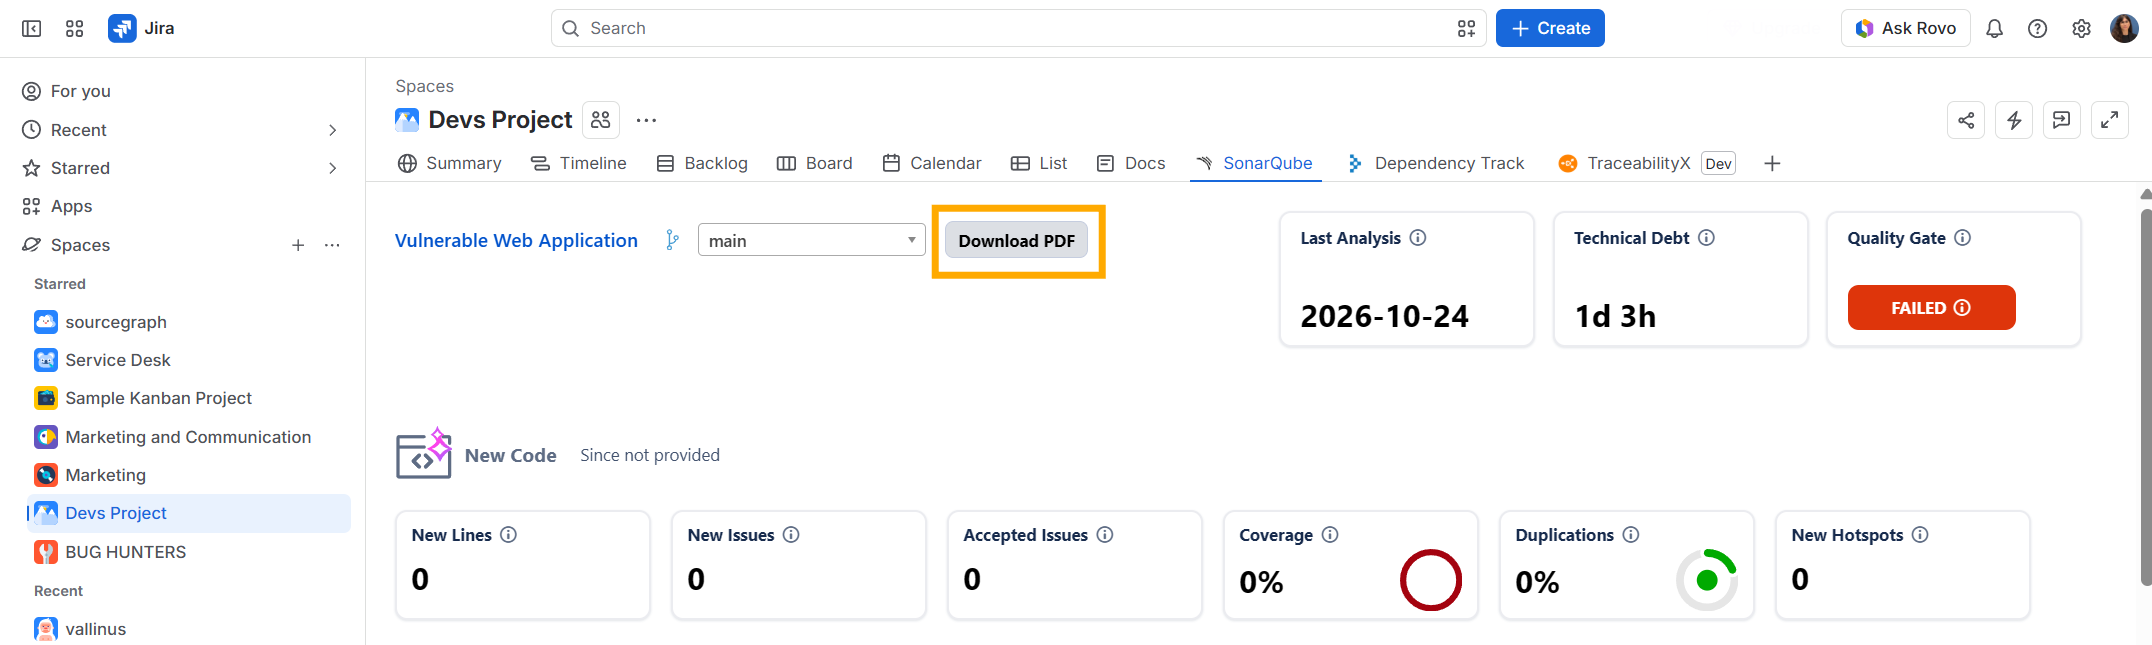Click the Coverage info icon
The image size is (2152, 645).
click(x=1330, y=535)
